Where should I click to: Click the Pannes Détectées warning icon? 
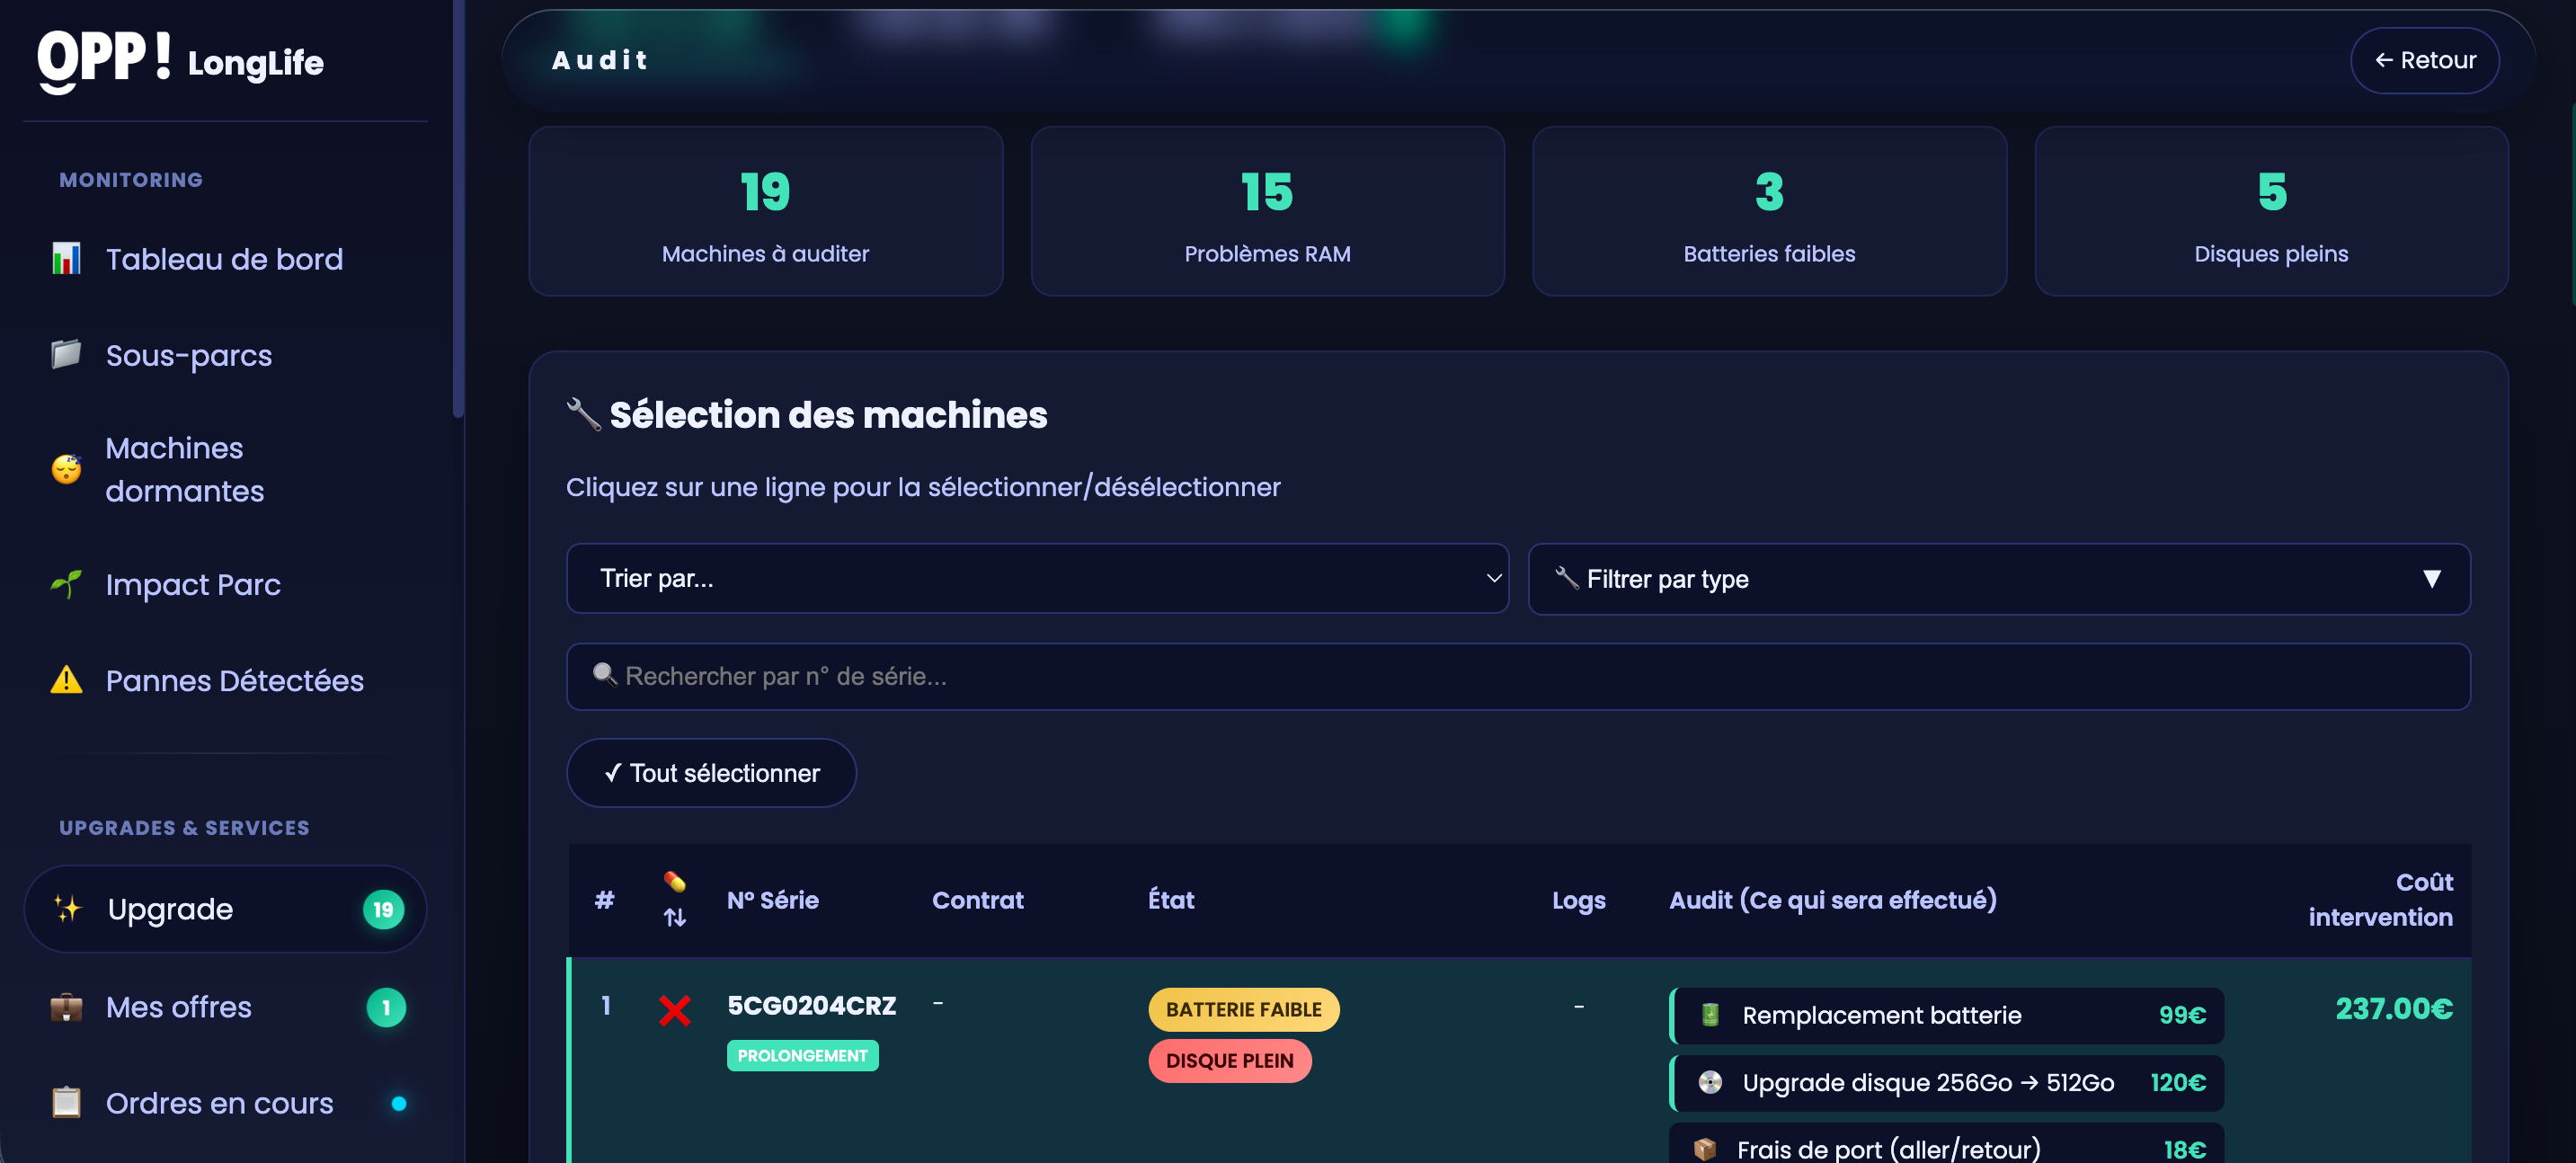[66, 680]
